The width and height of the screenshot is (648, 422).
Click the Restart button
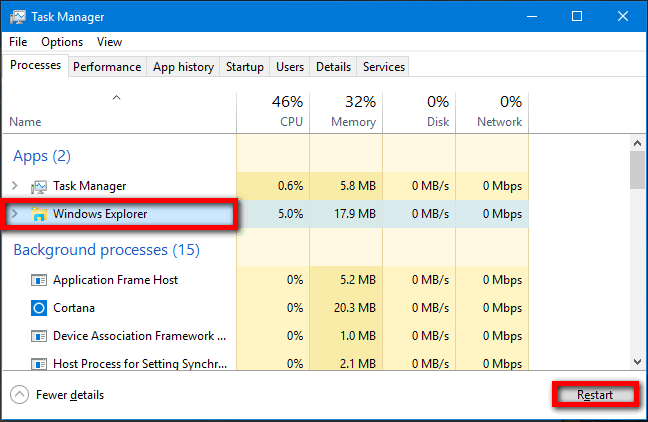[x=595, y=395]
